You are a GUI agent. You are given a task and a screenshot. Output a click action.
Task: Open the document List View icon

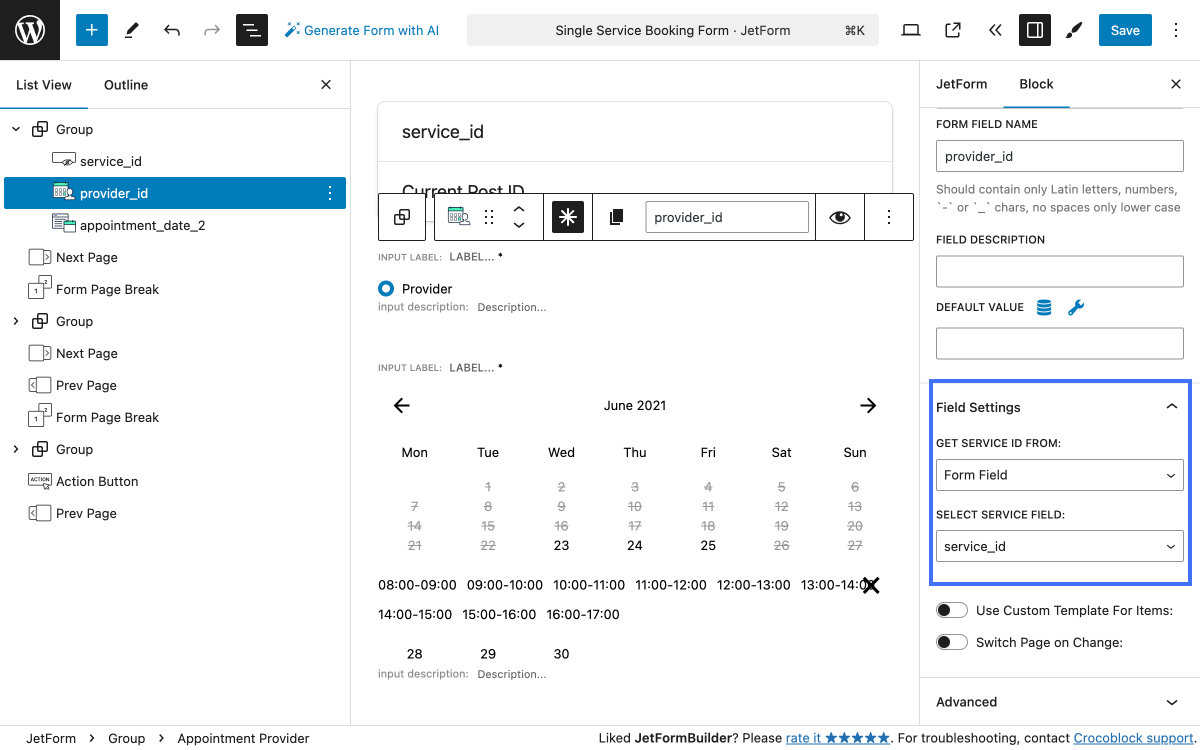pos(251,30)
